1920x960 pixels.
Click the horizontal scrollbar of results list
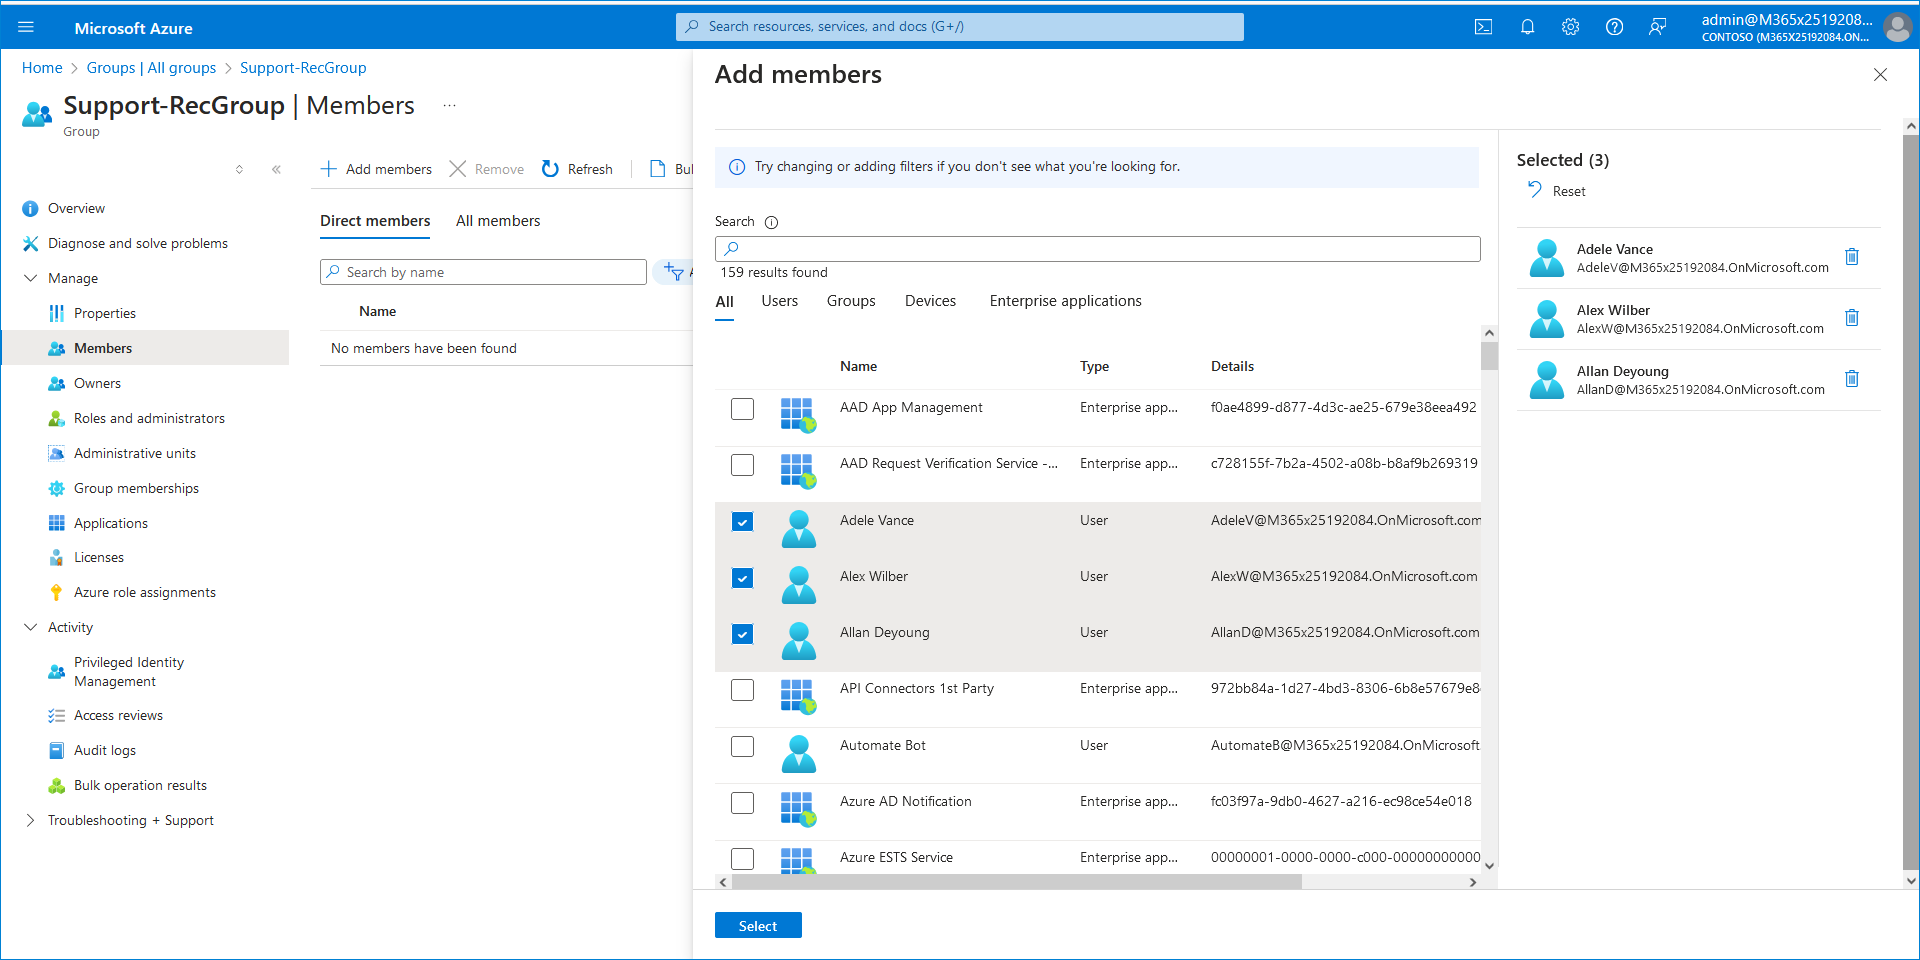pos(1016,882)
